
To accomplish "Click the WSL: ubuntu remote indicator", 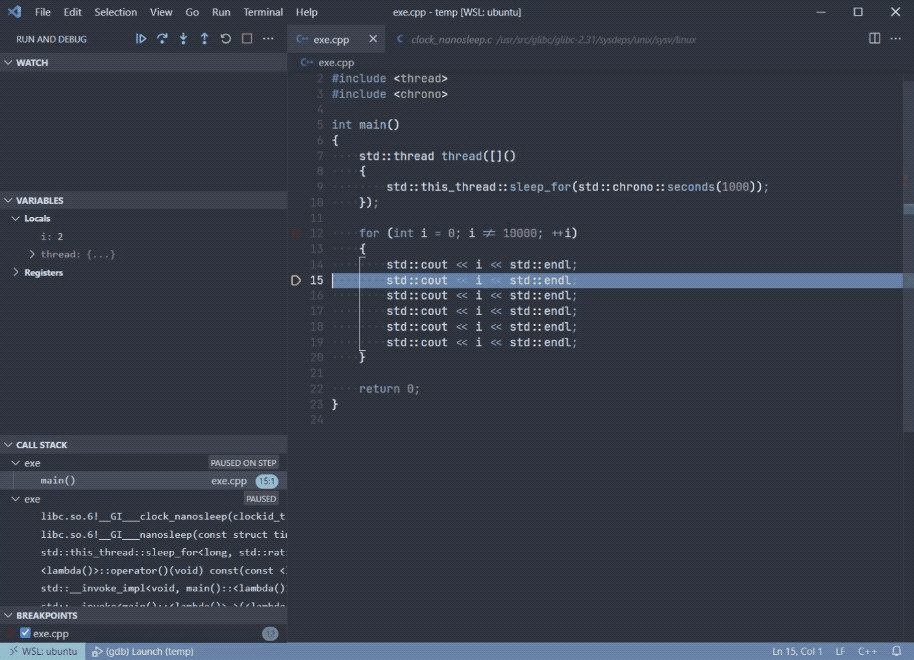I will tap(43, 651).
